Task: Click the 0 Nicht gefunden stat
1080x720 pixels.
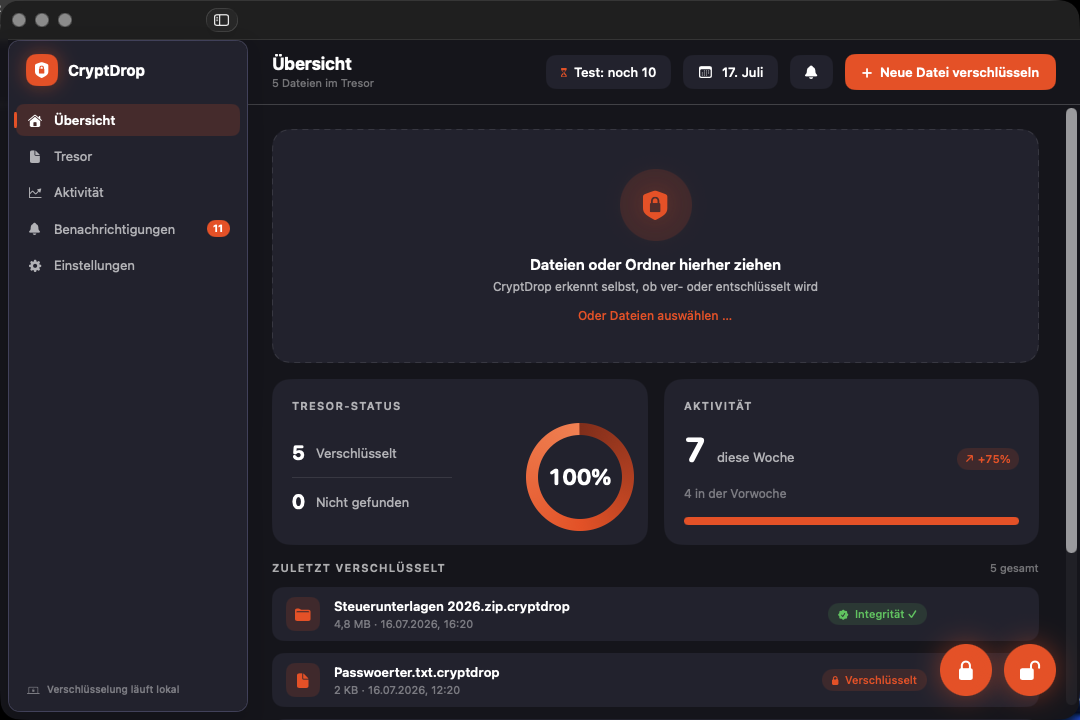Action: coord(351,502)
